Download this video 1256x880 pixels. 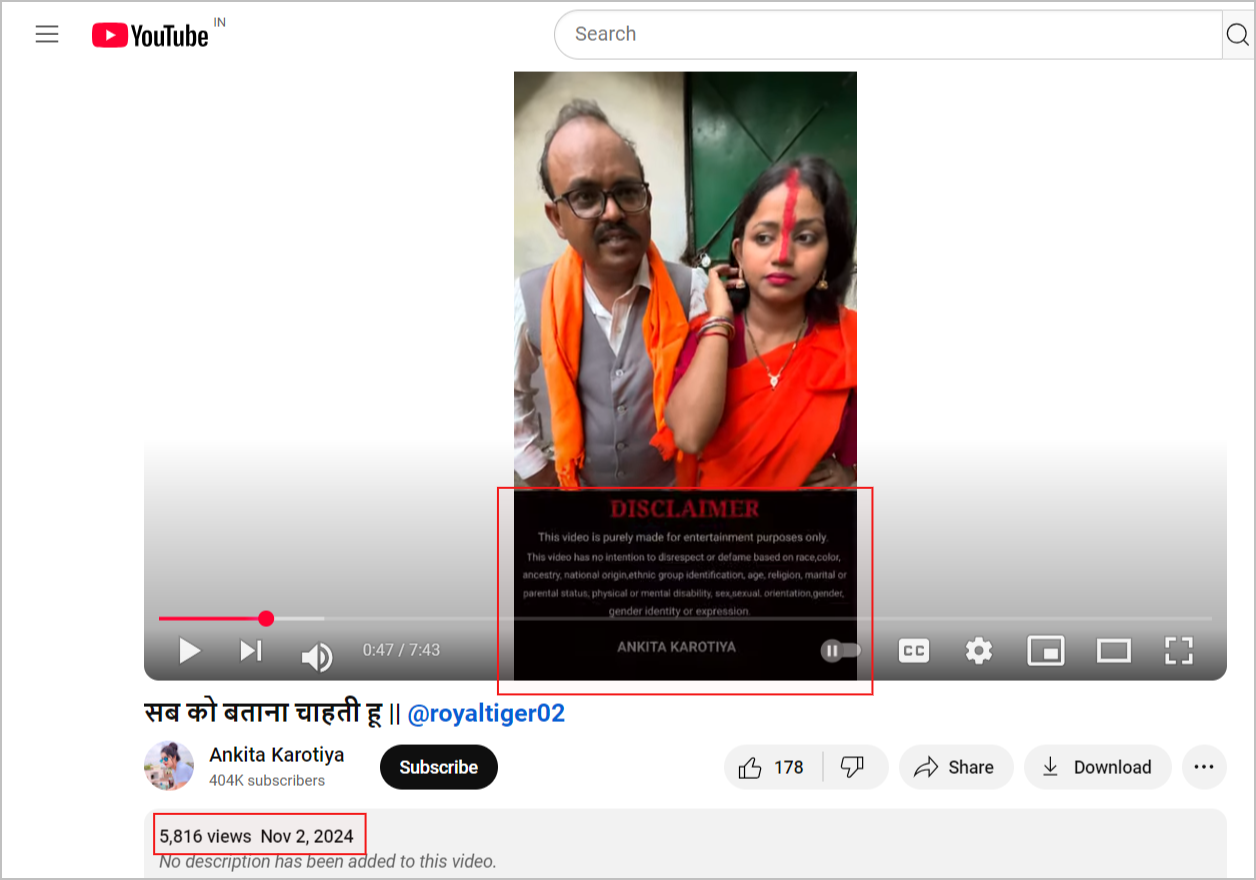[x=1097, y=767]
